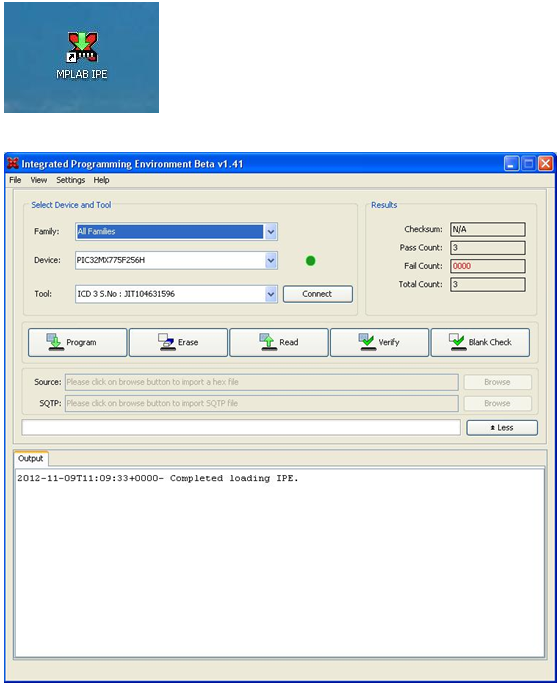Viewport: 557px width, 686px height.
Task: Click the red X application icon in the title bar
Action: pos(13,163)
